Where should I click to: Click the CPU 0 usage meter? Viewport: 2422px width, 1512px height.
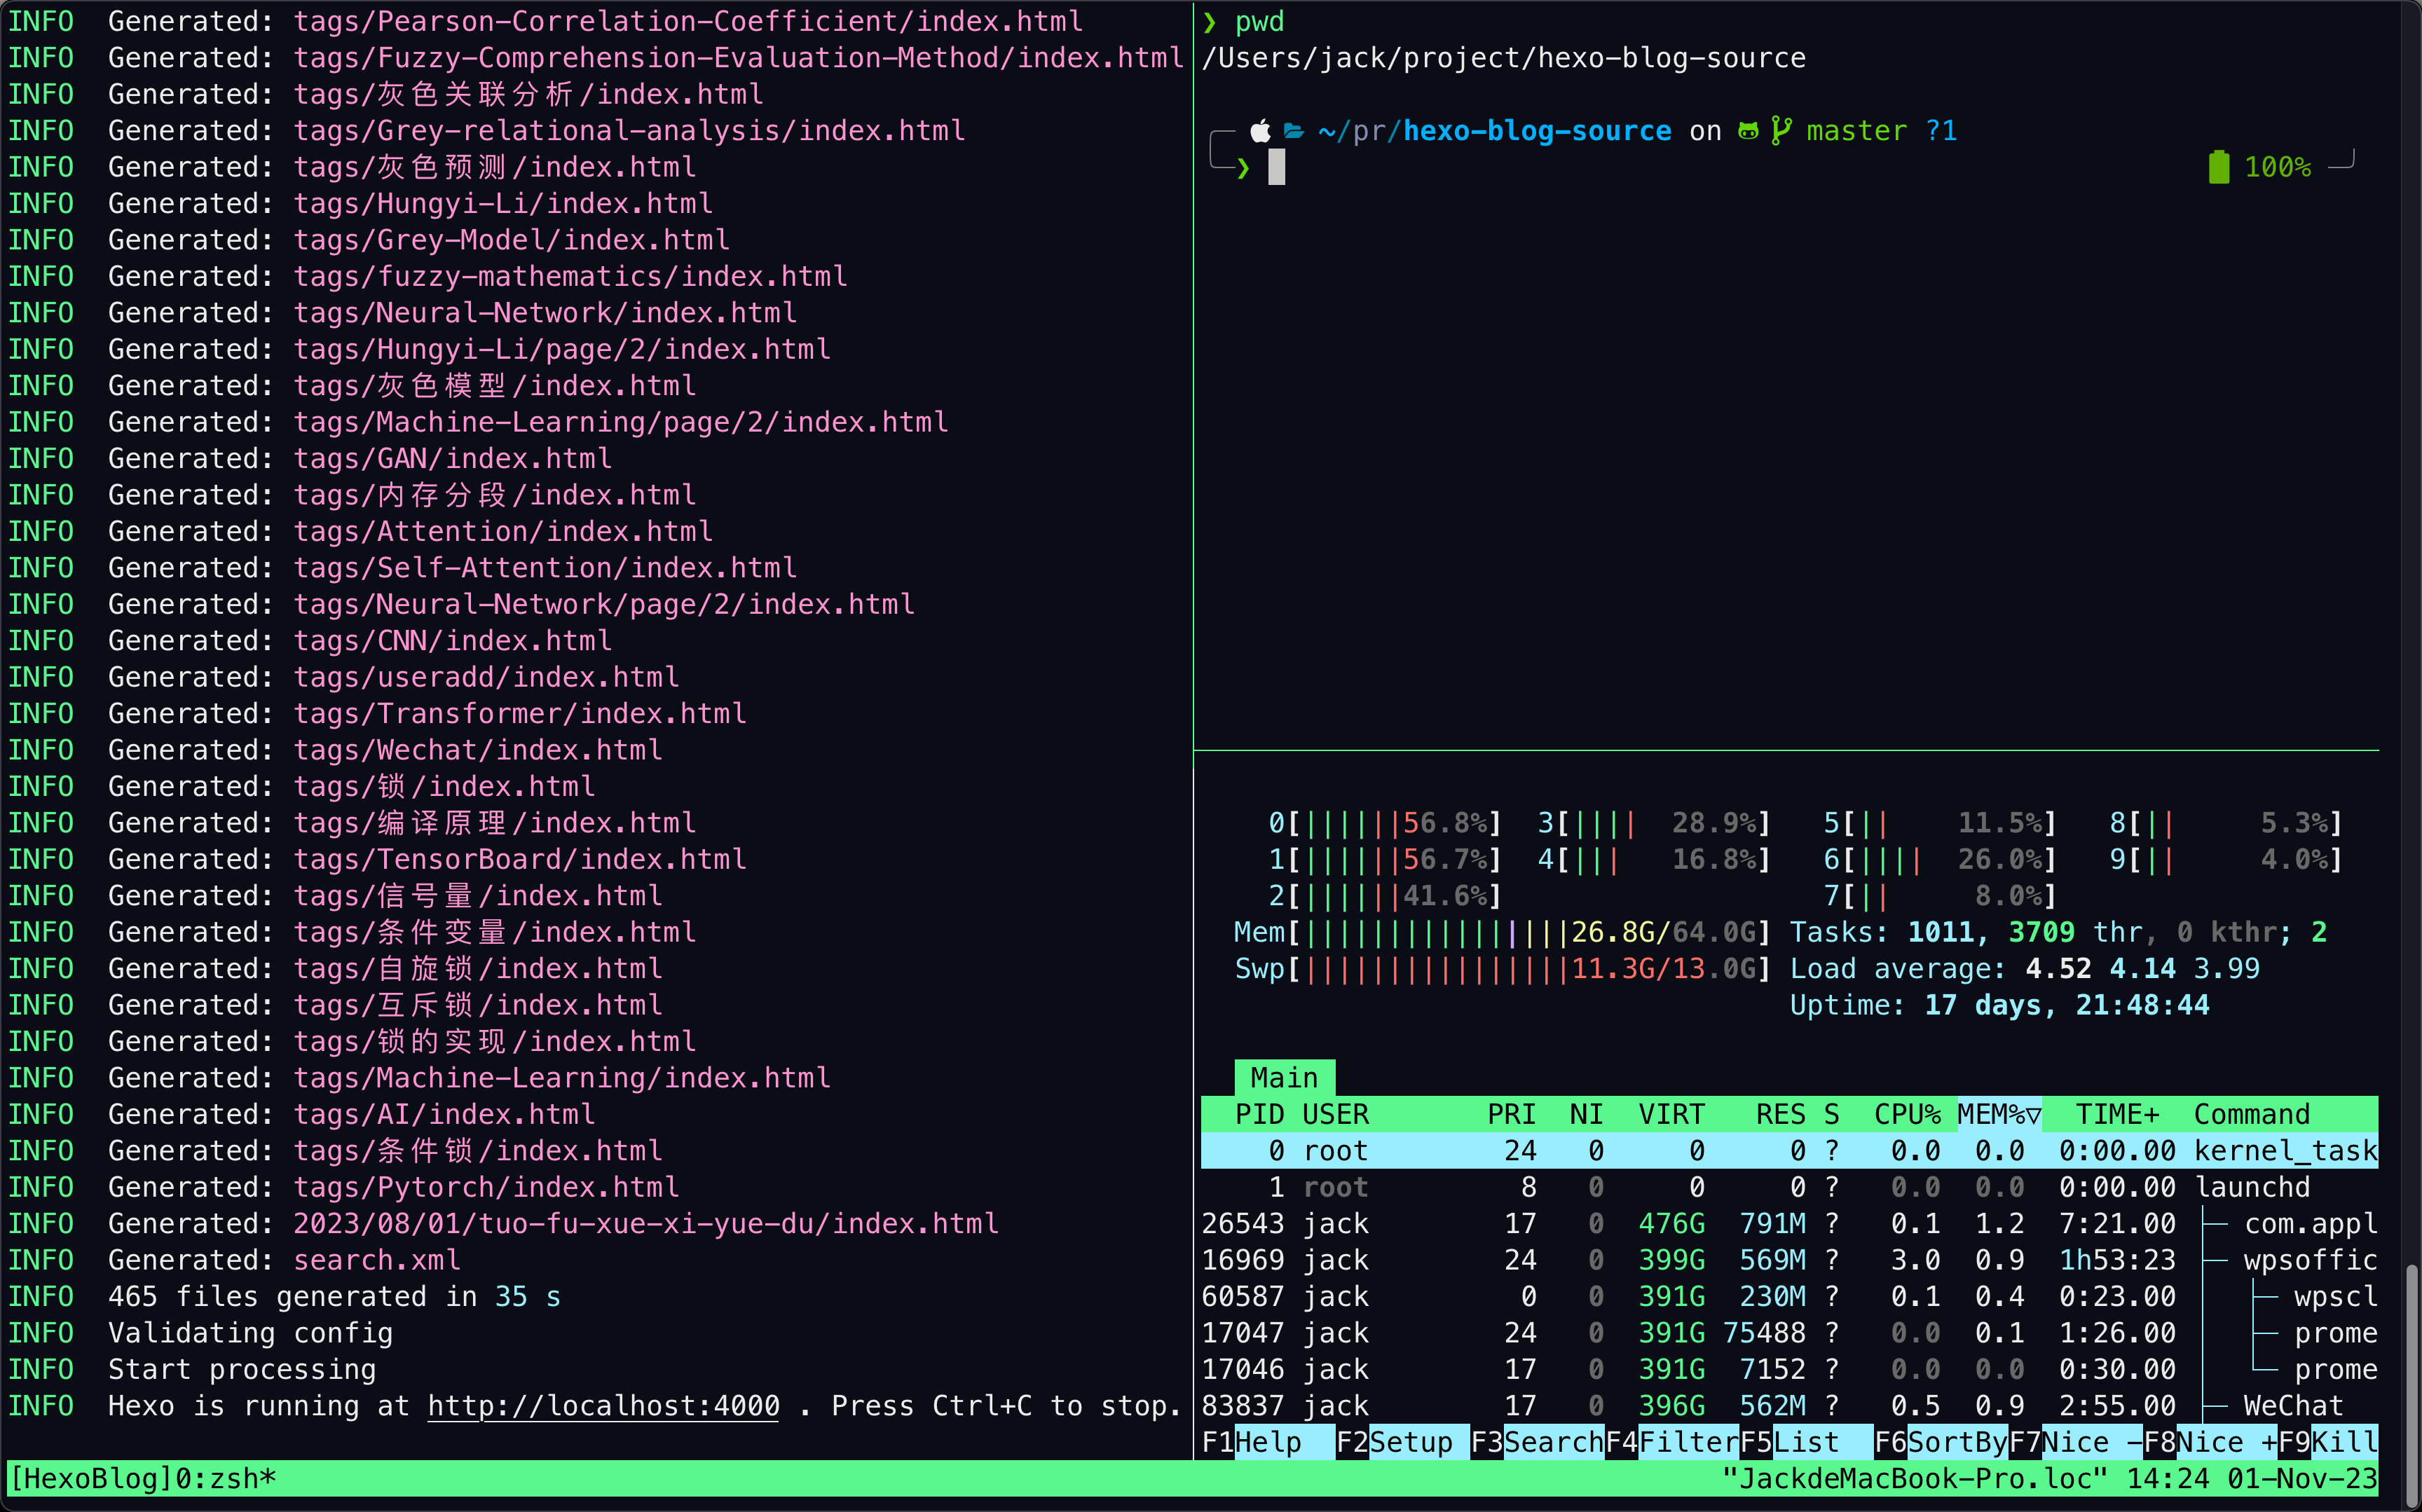point(1386,823)
